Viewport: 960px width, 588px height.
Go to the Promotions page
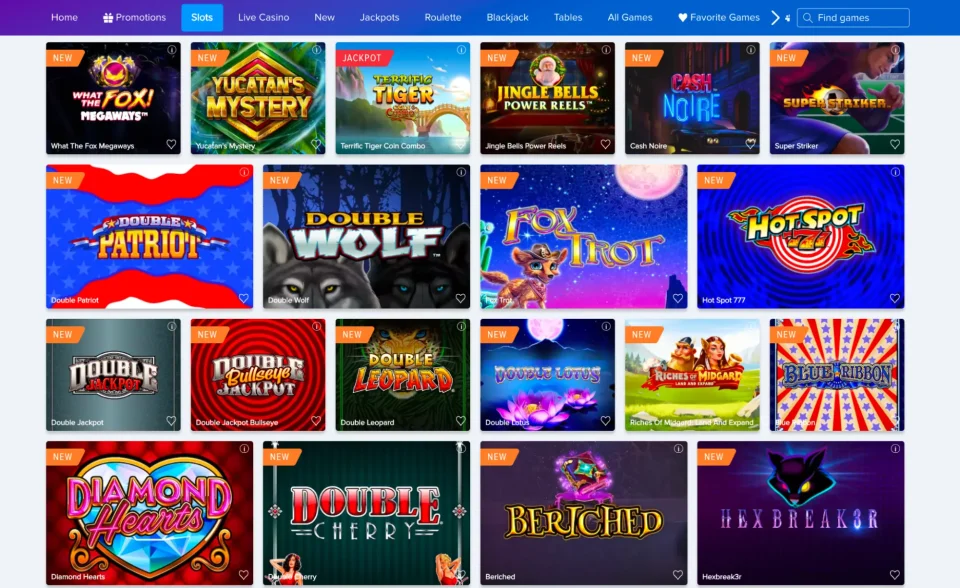(x=135, y=18)
